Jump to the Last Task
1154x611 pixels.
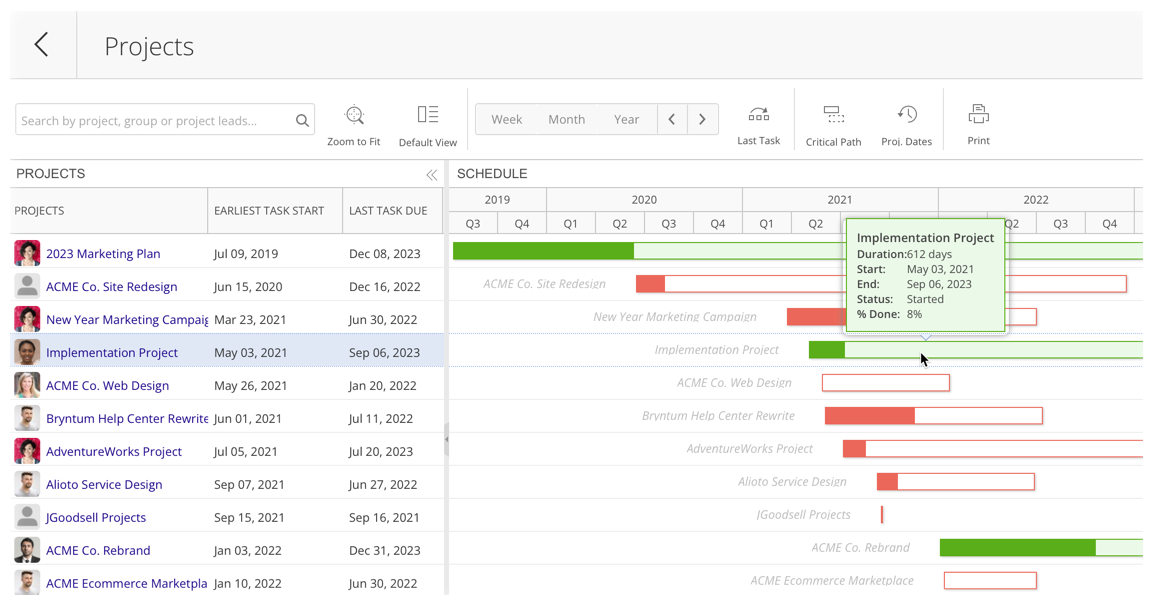coord(758,124)
